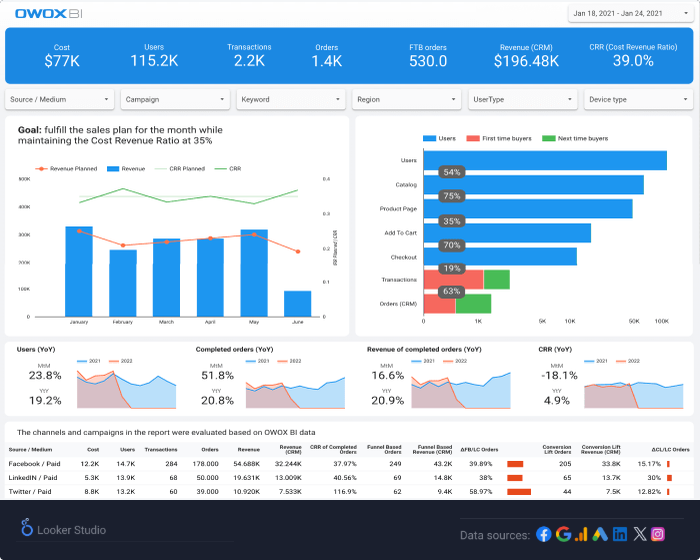Click the Orders 1.4K scorecard
The width and height of the screenshot is (700, 560).
[327, 55]
